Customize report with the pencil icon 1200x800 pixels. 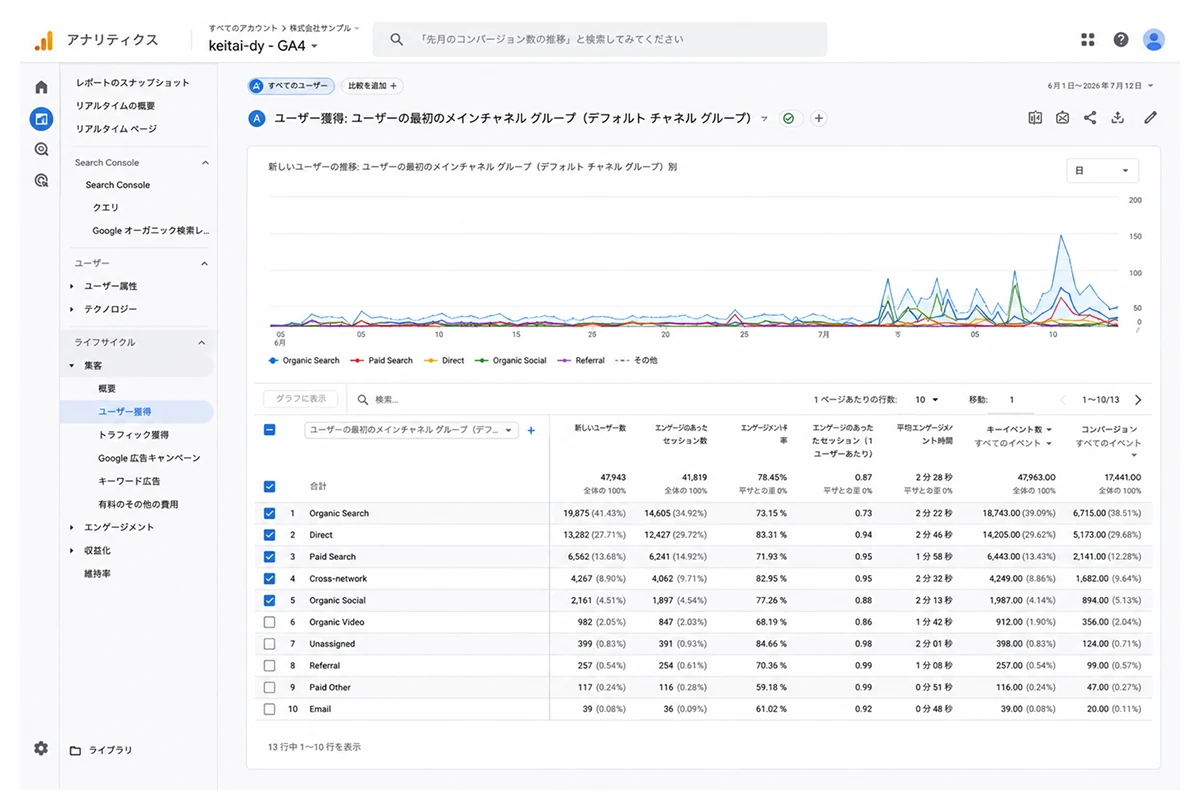[x=1150, y=118]
